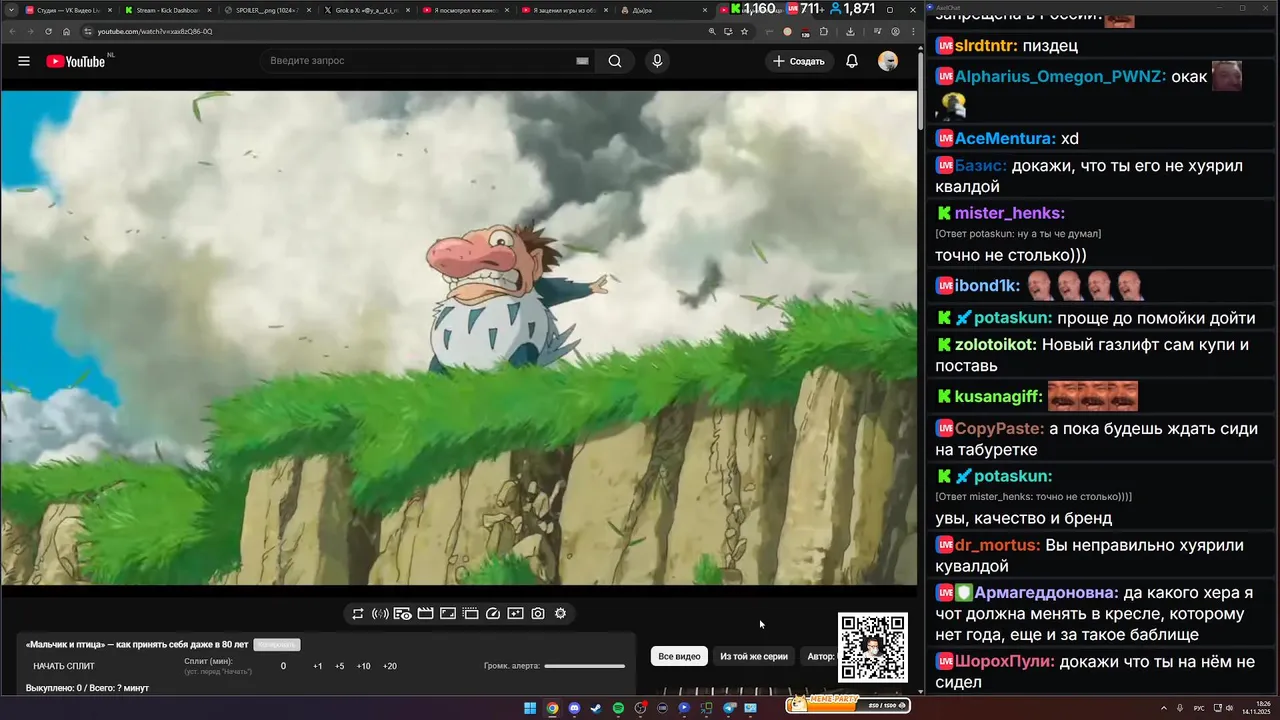Click the eye-screen icon in player toolbar
Screen dimensions: 1280x720
pos(403,613)
